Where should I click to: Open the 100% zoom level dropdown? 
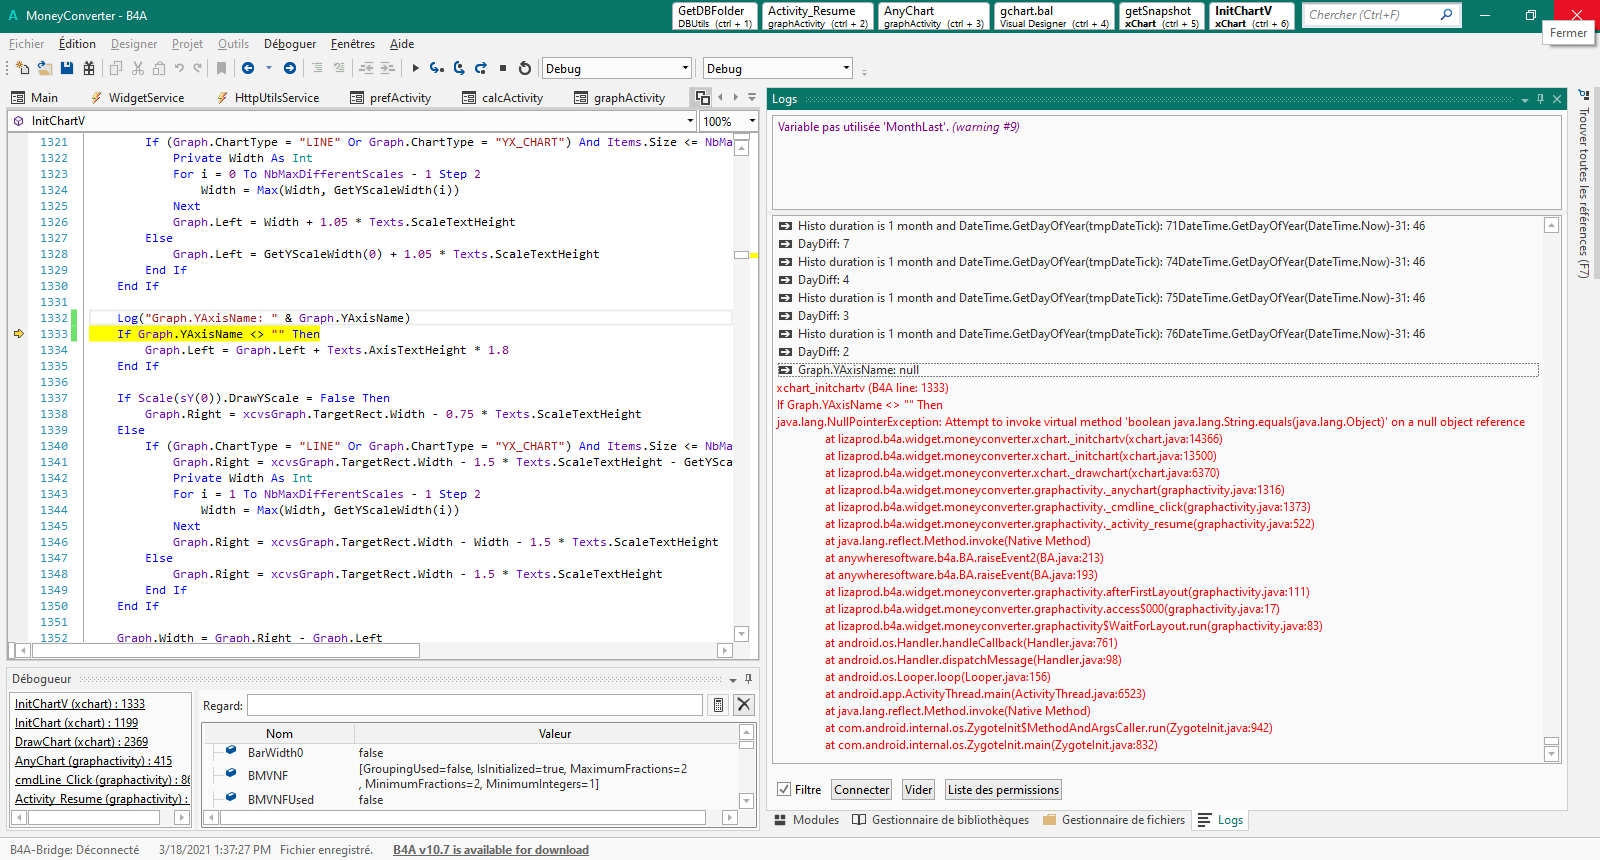[752, 121]
